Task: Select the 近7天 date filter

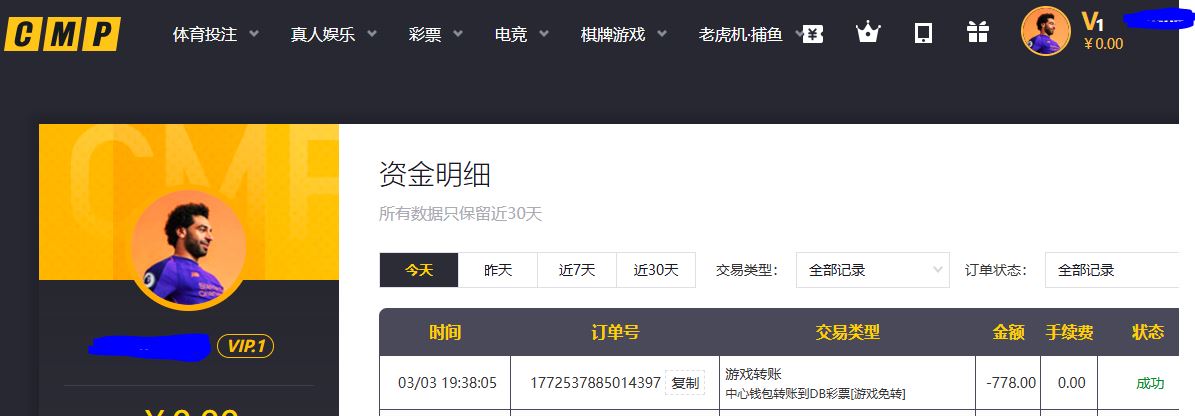Action: point(576,270)
